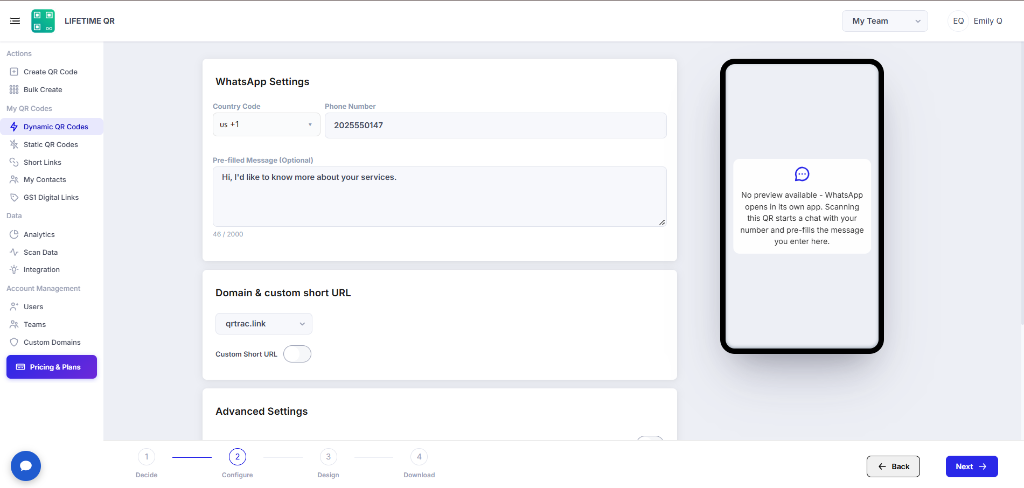1024x488 pixels.
Task: Click the Scan Data pulse icon
Action: (x=14, y=252)
